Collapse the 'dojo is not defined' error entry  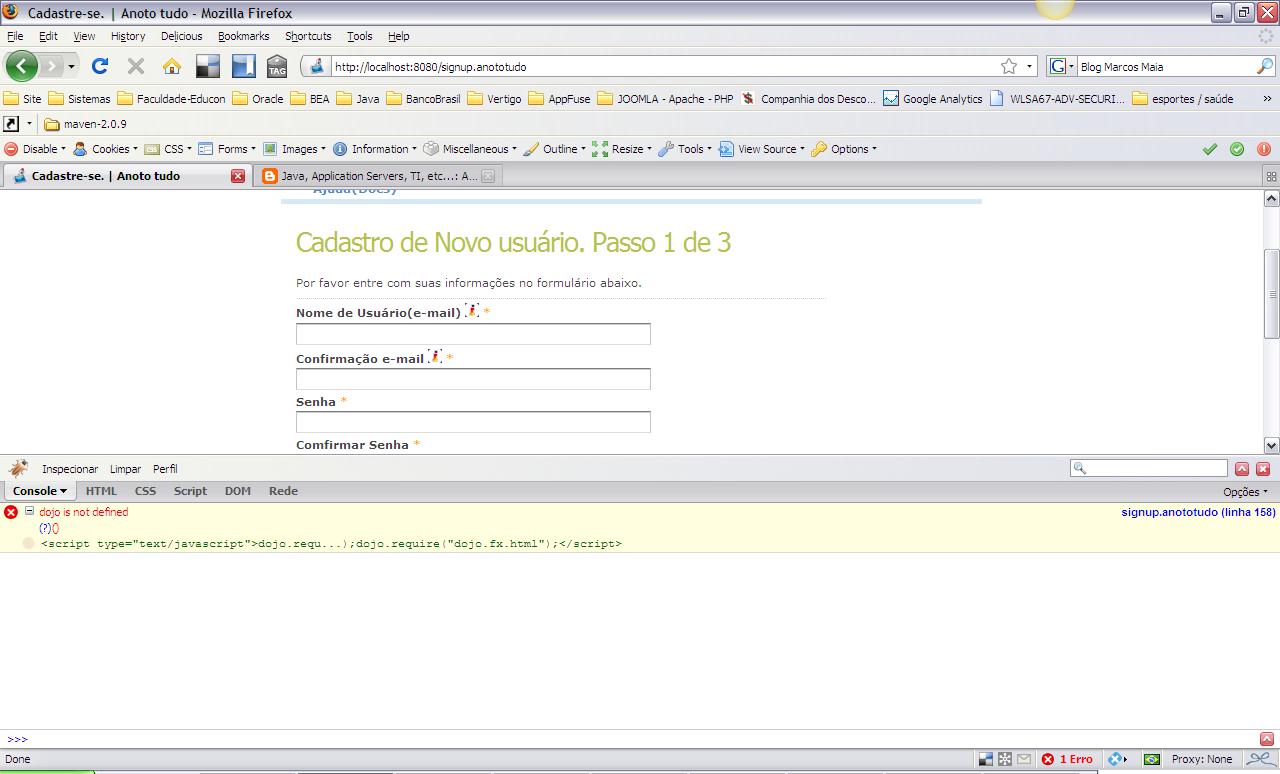30,511
